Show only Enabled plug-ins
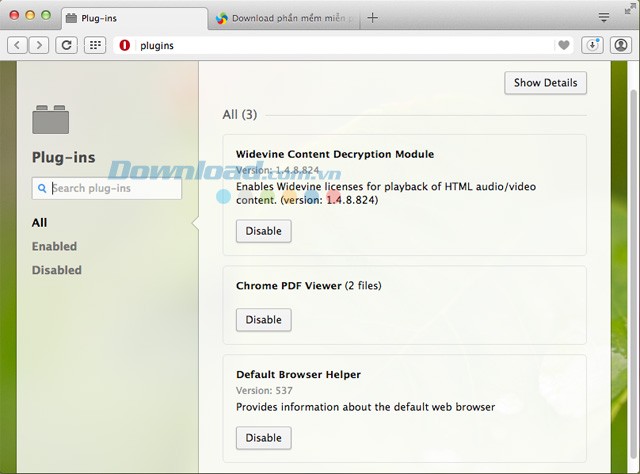This screenshot has height=474, width=640. (54, 246)
